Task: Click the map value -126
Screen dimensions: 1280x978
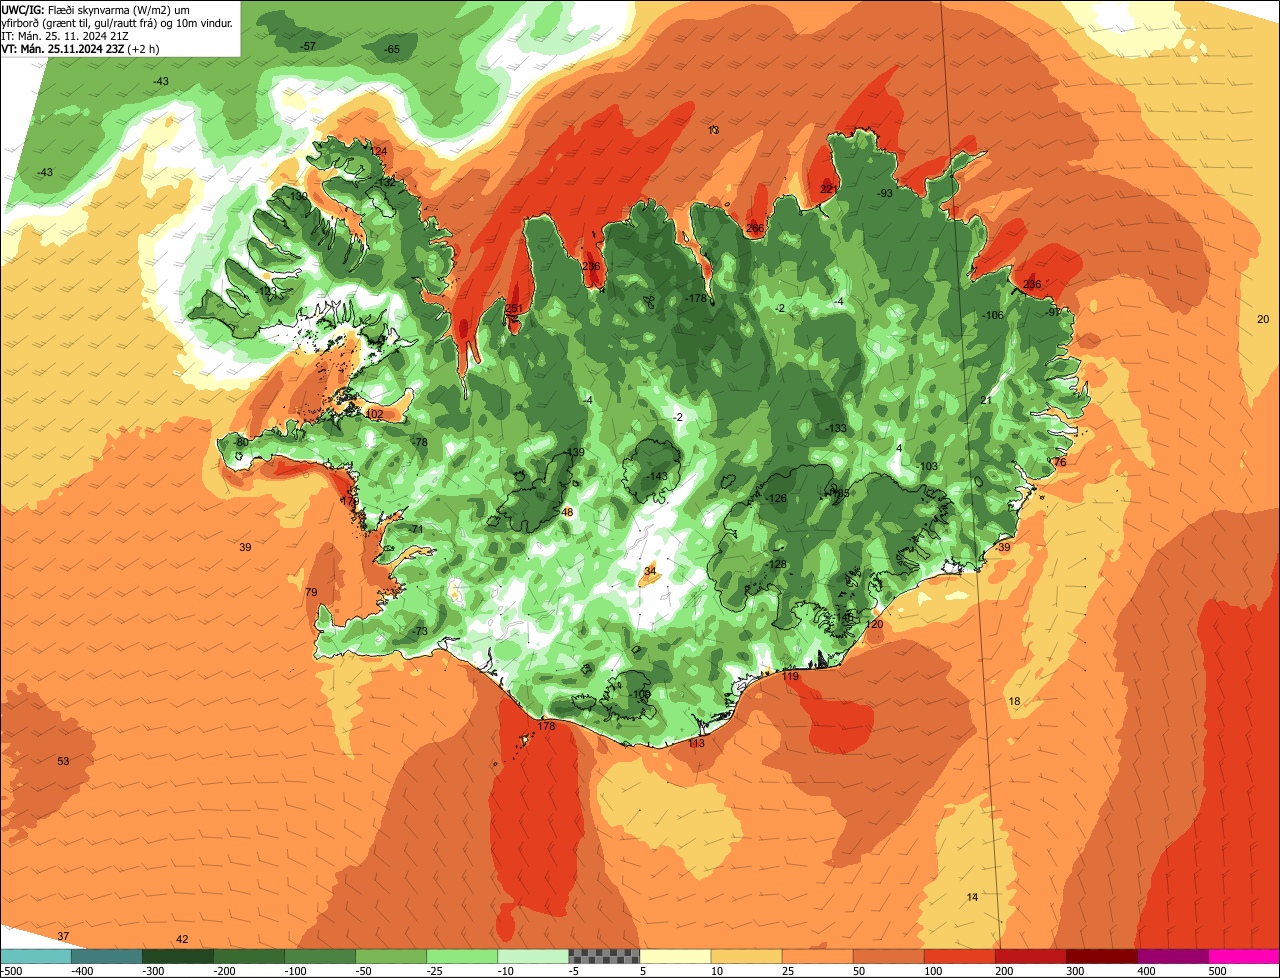Action: click(x=776, y=499)
